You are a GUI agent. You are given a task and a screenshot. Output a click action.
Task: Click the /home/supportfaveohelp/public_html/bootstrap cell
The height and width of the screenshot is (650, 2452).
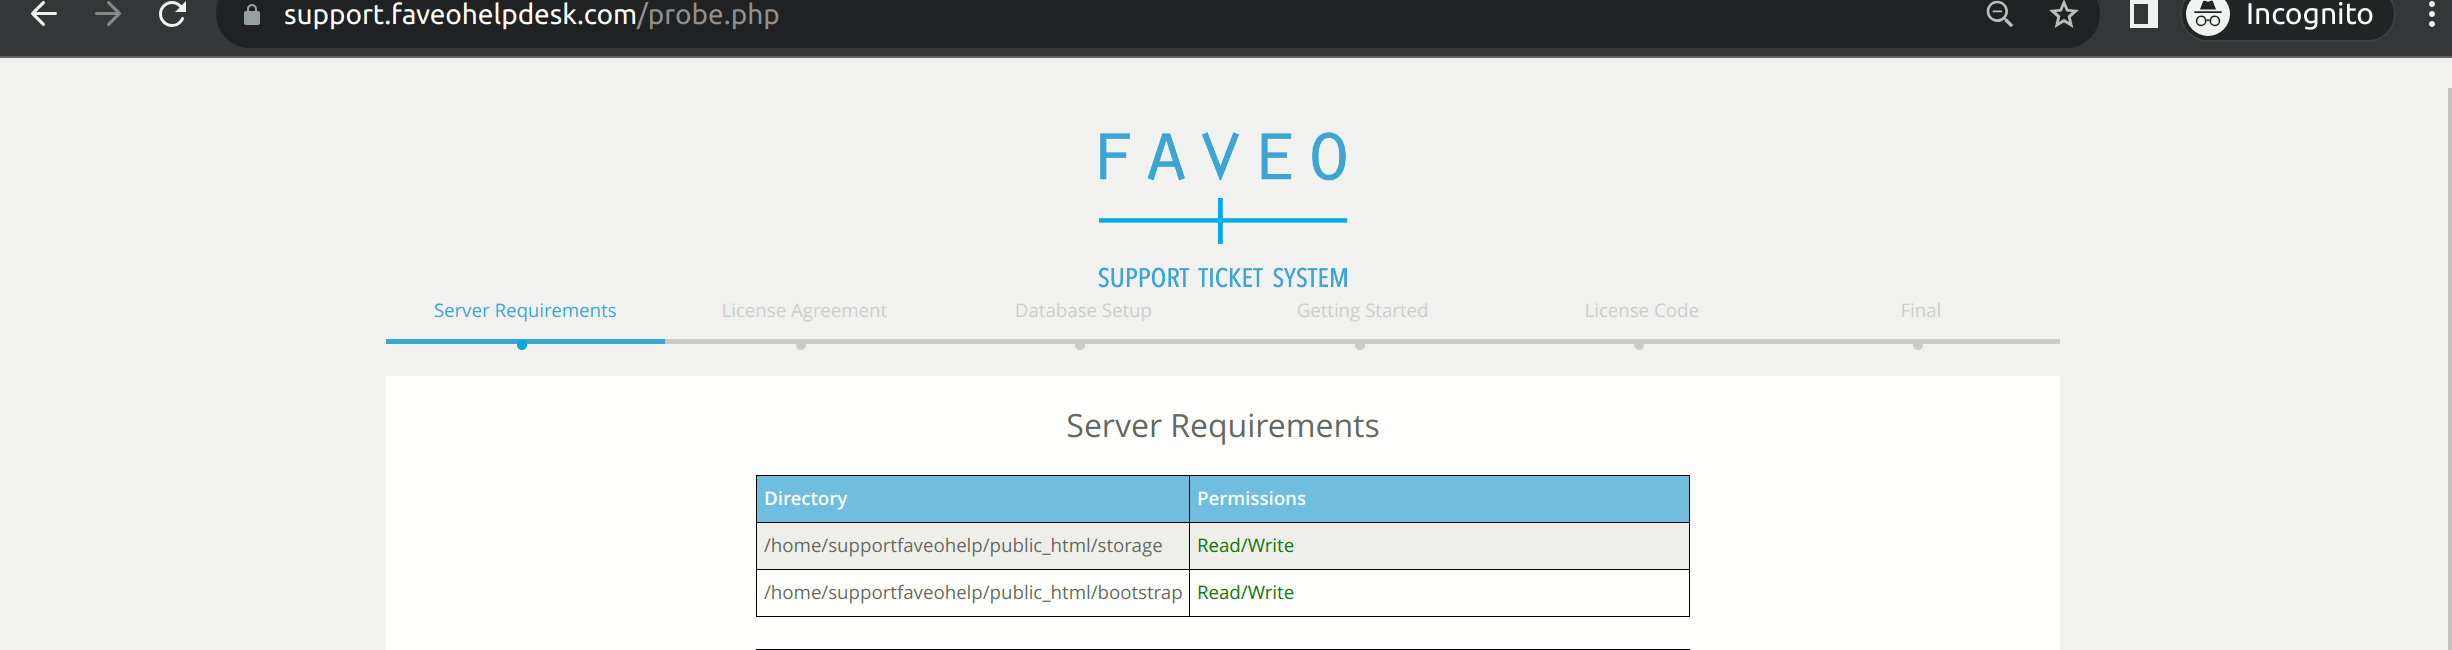pos(973,593)
